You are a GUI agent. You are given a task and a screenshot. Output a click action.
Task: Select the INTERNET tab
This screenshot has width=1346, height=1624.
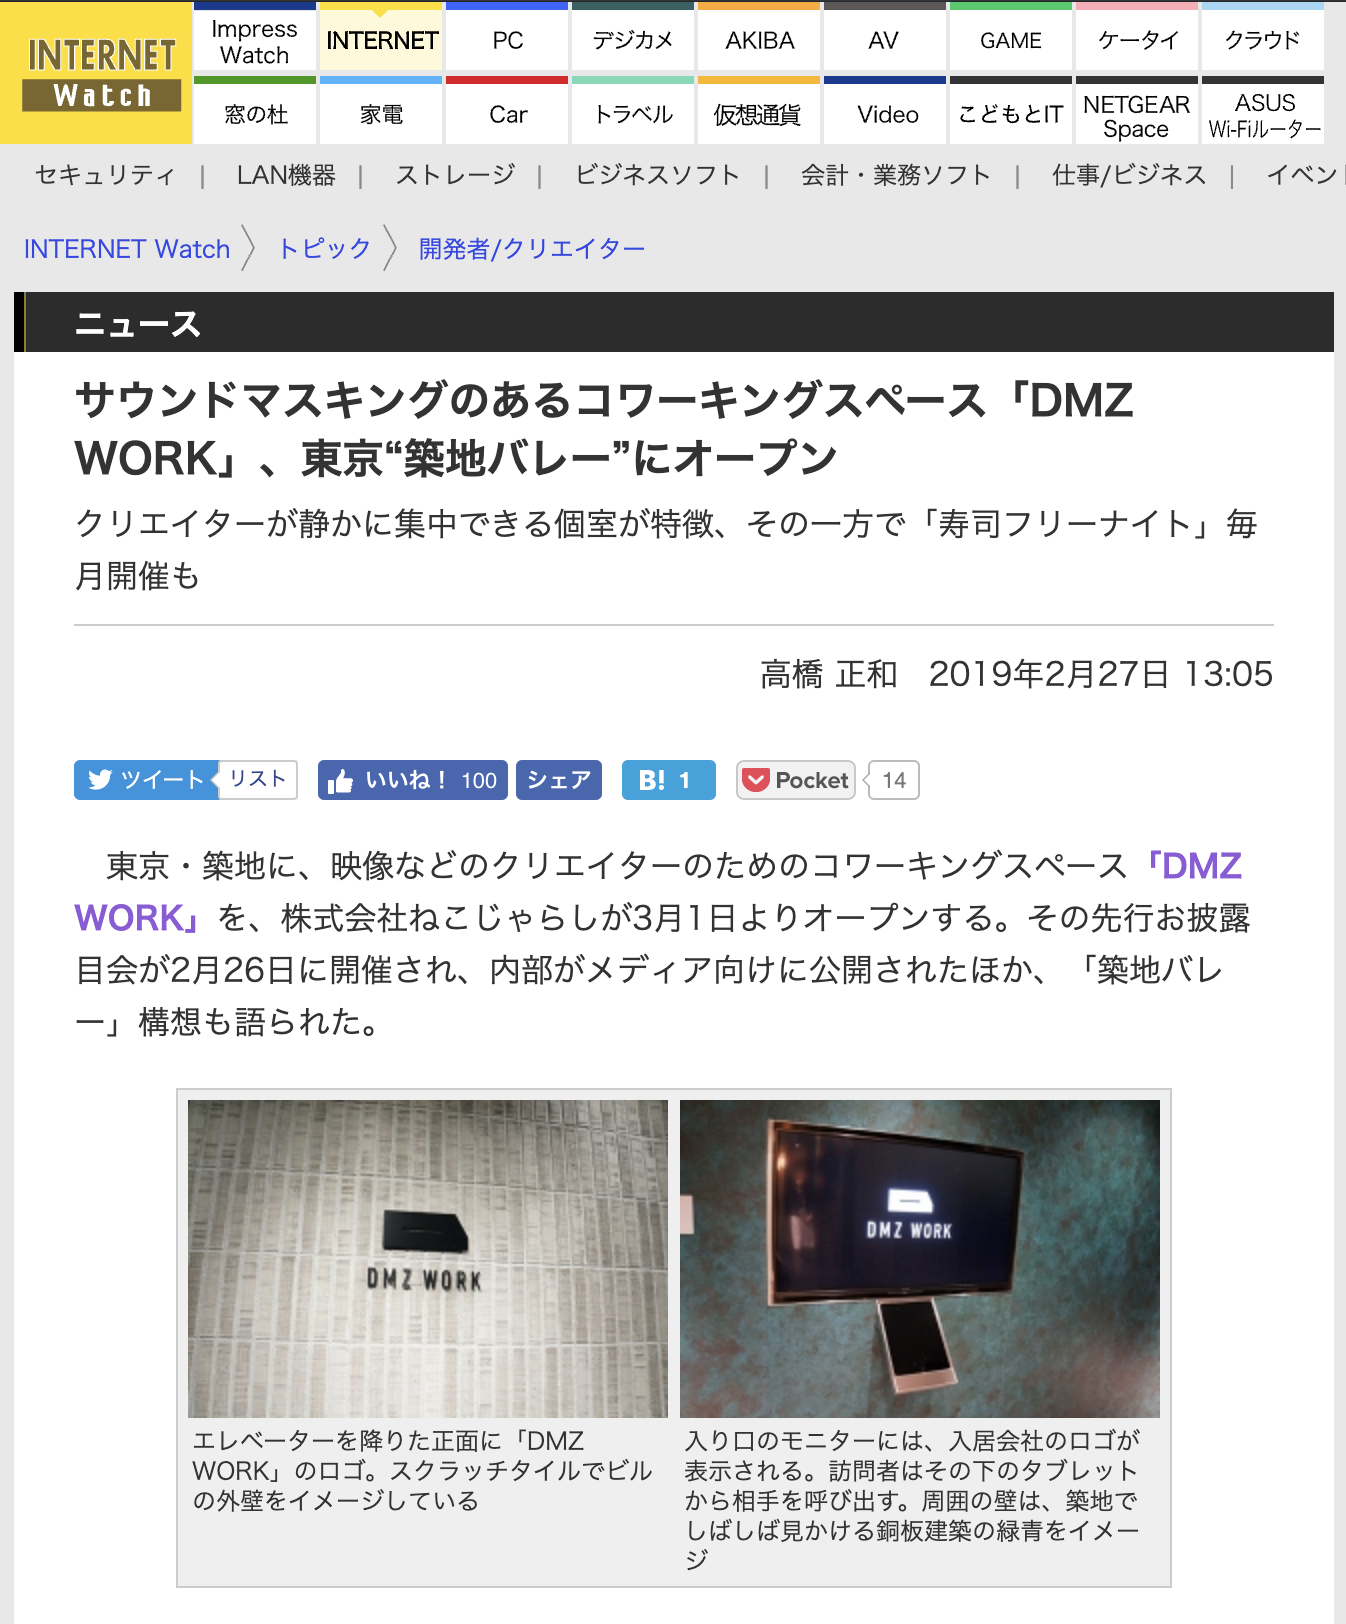381,37
